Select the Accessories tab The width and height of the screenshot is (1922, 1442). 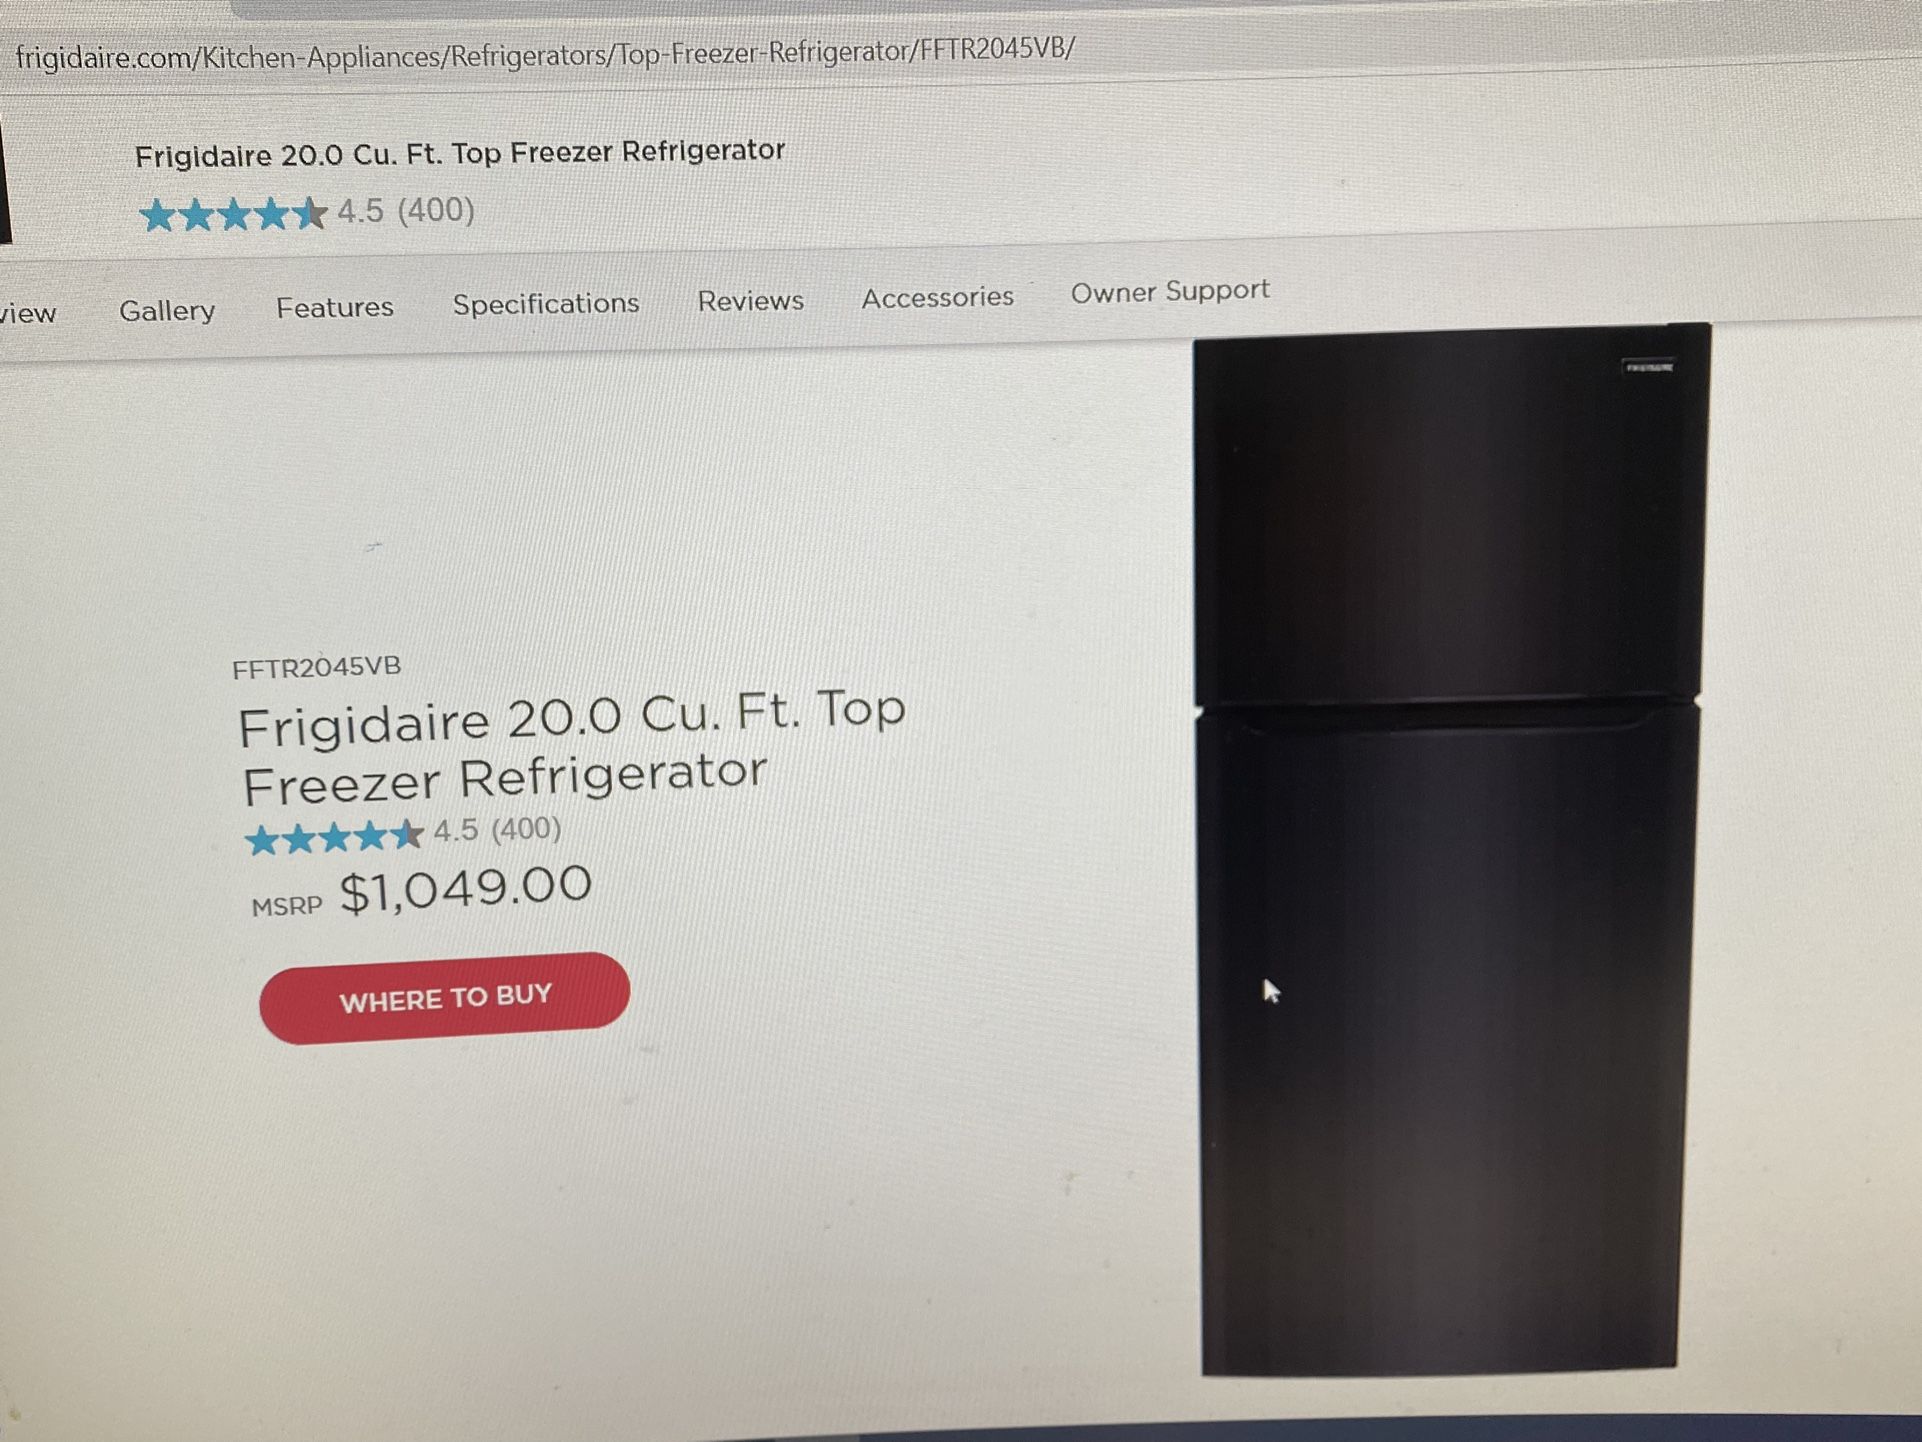pos(938,297)
